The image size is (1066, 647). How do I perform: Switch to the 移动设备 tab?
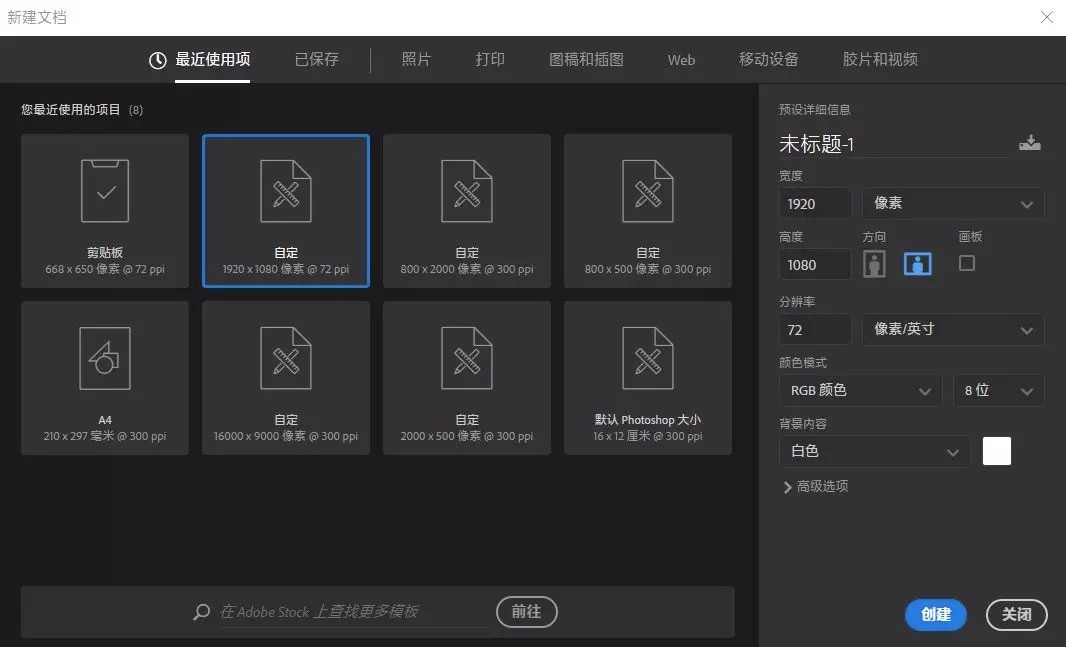point(768,59)
